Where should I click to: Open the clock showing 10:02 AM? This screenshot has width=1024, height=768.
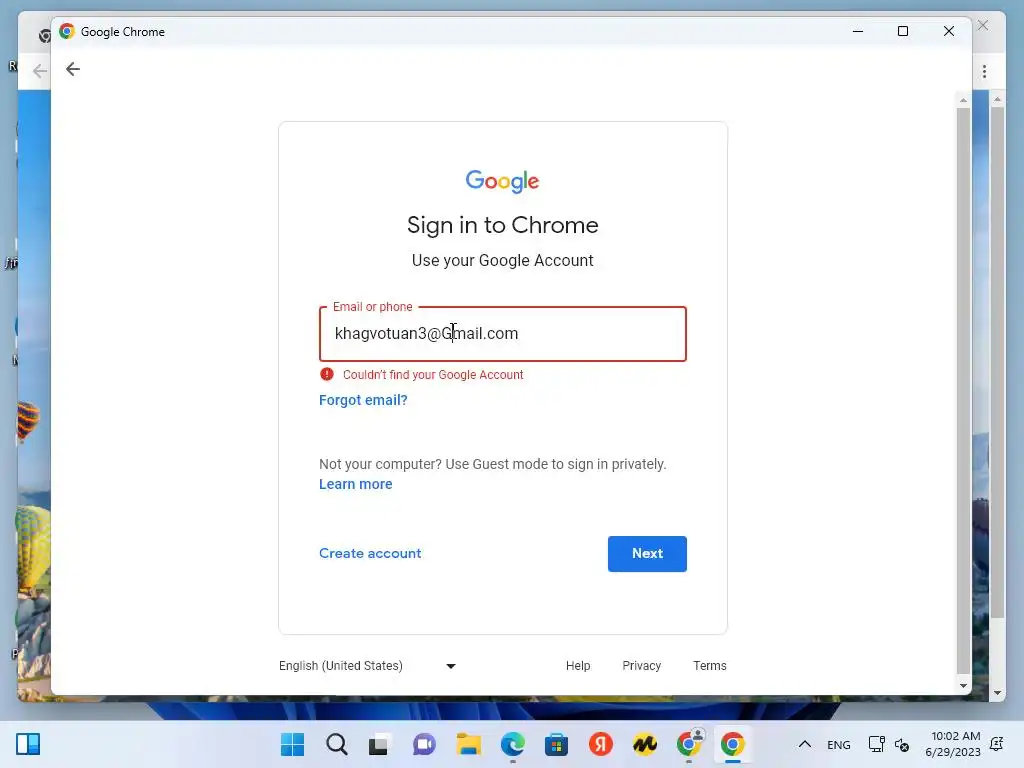[953, 744]
